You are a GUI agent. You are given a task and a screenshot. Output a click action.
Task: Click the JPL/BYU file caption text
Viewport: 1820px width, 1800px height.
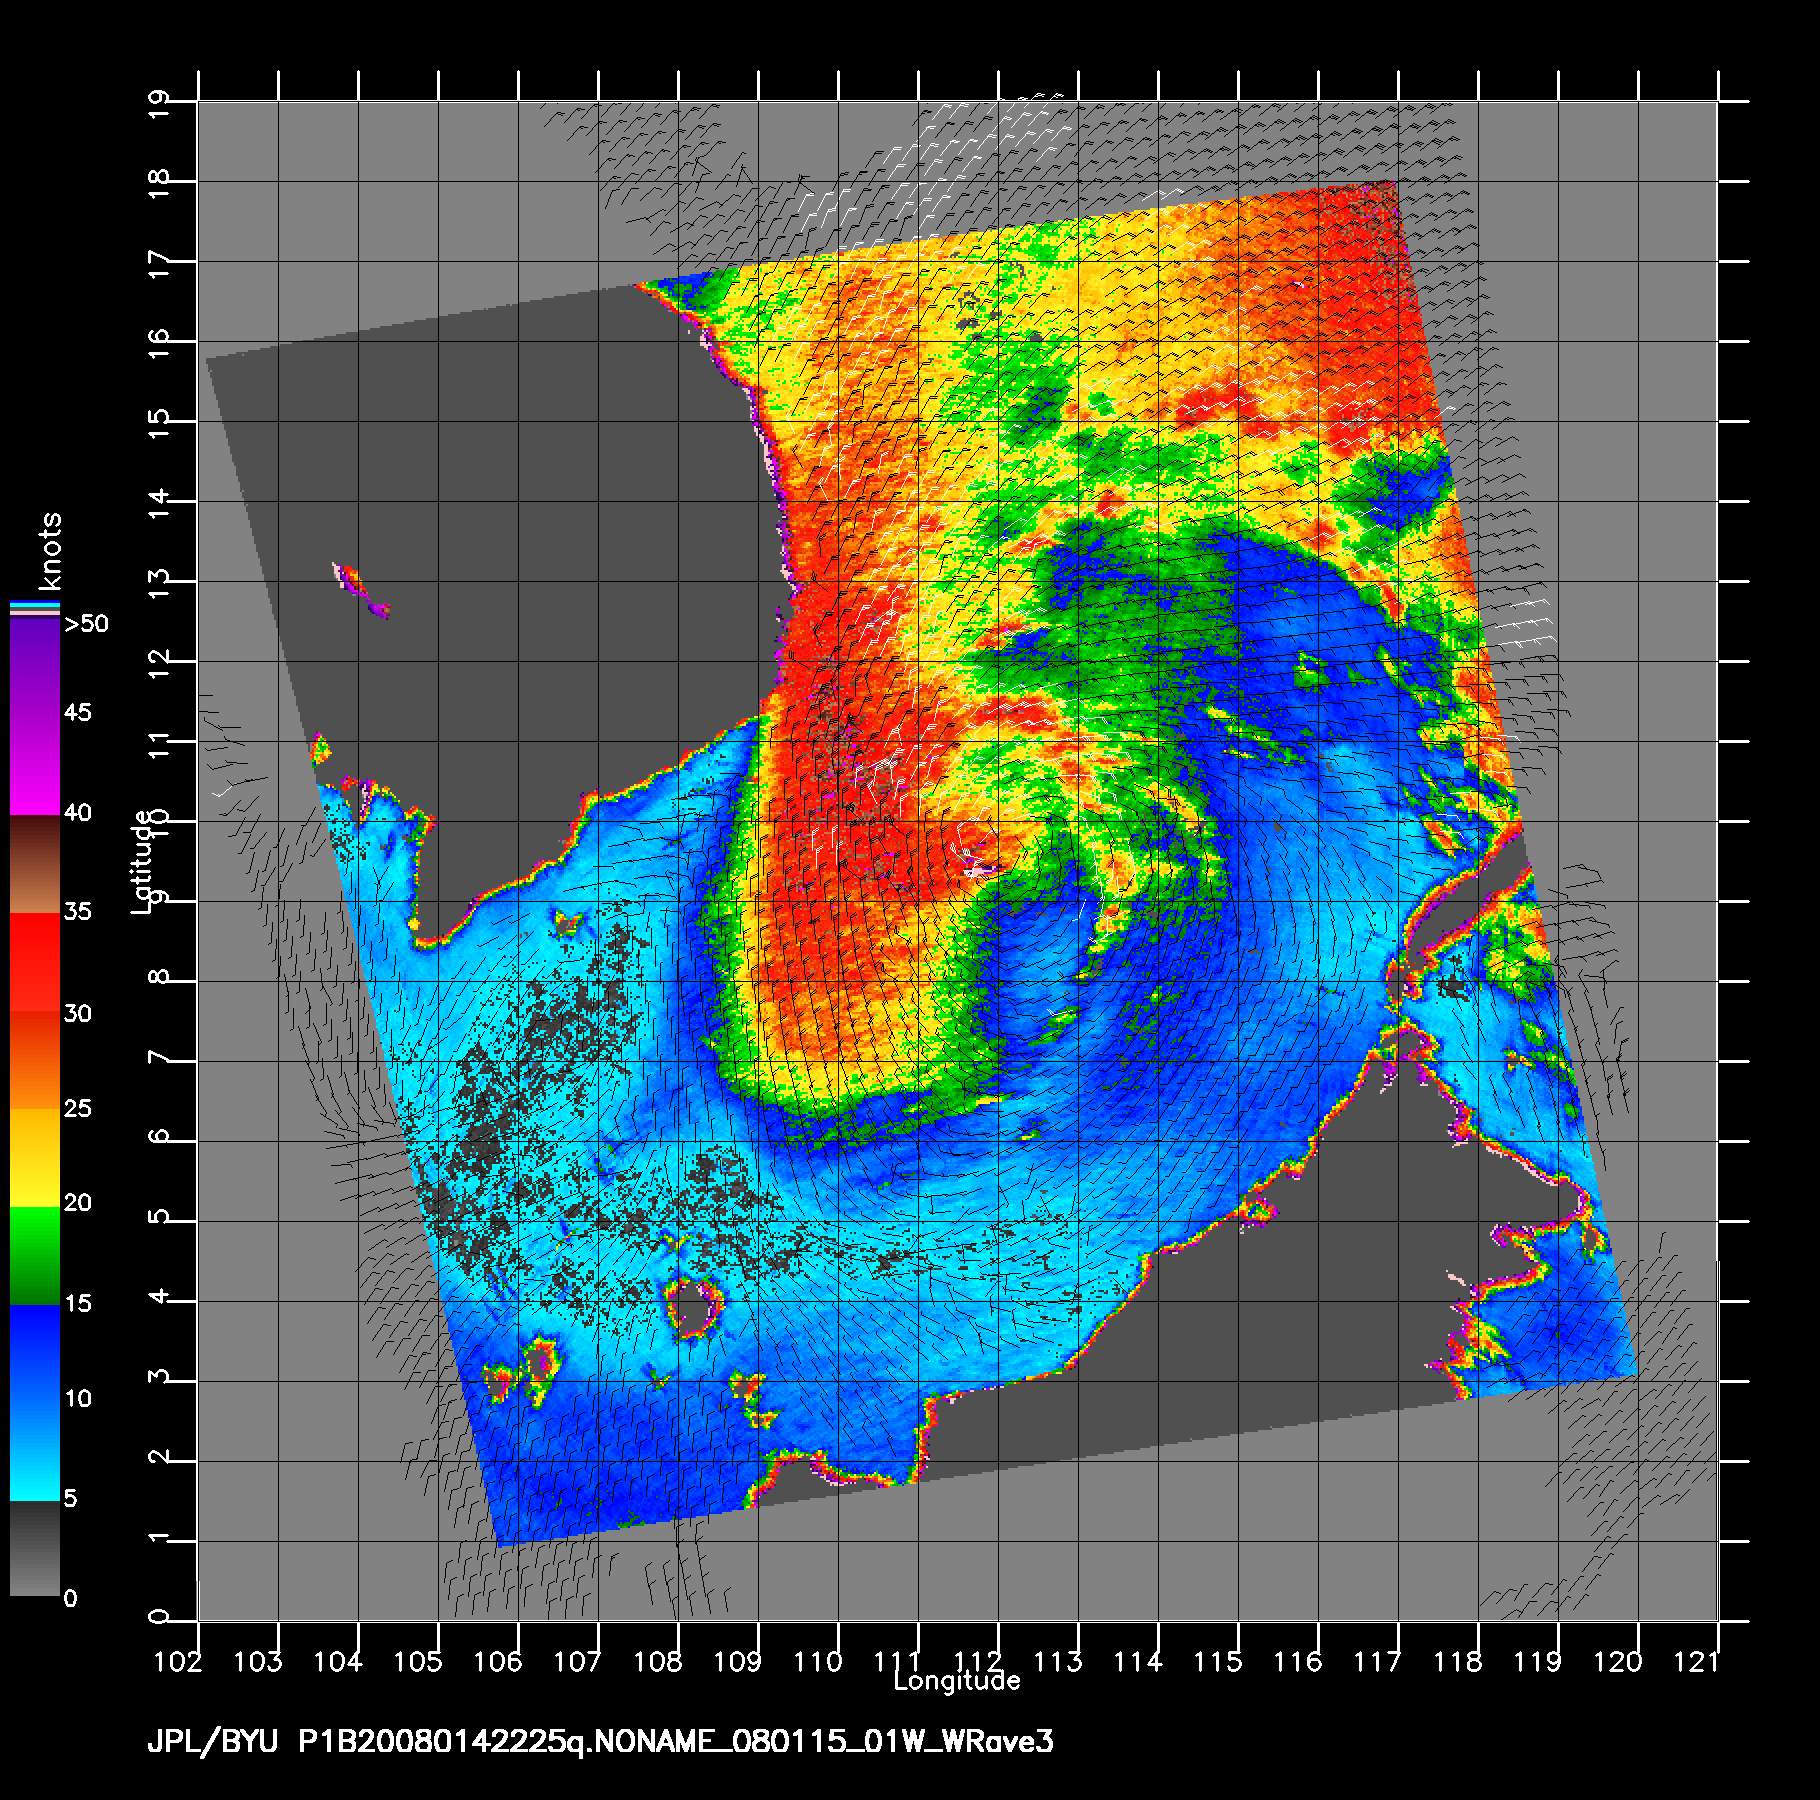[x=600, y=1742]
